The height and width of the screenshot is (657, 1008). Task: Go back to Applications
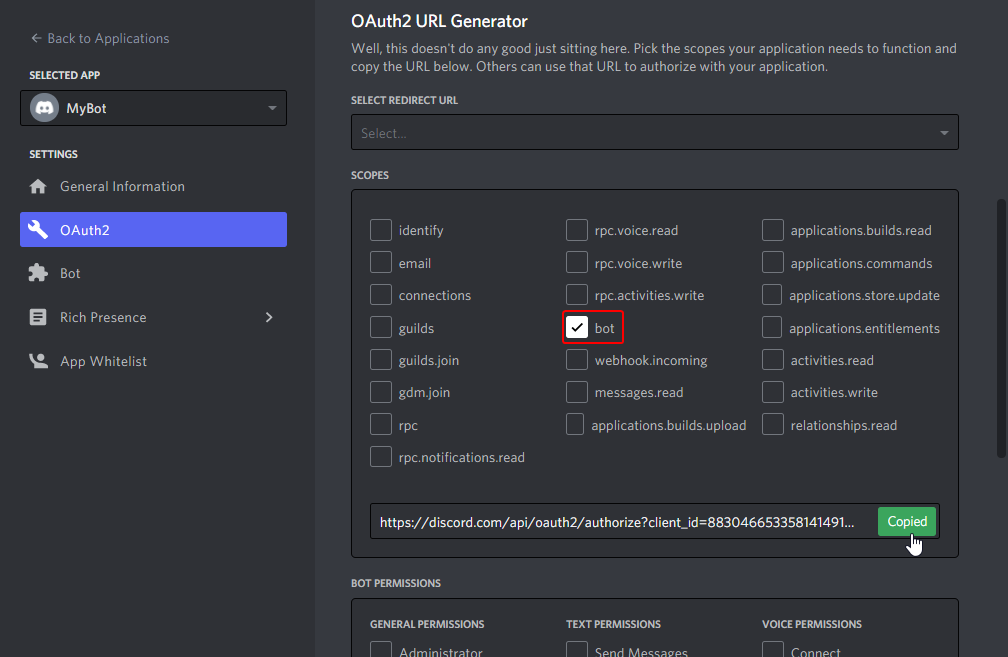[100, 39]
